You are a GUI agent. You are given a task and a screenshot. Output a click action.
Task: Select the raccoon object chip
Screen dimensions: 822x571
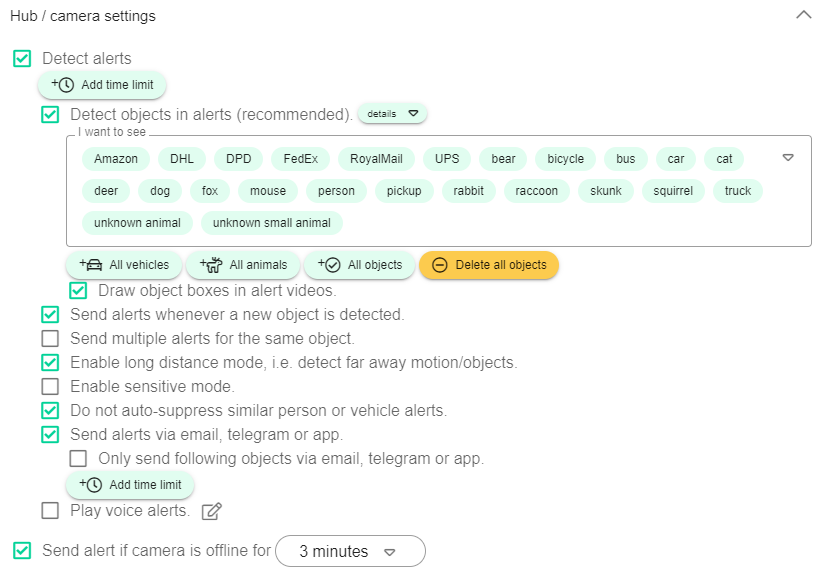pyautogui.click(x=536, y=191)
